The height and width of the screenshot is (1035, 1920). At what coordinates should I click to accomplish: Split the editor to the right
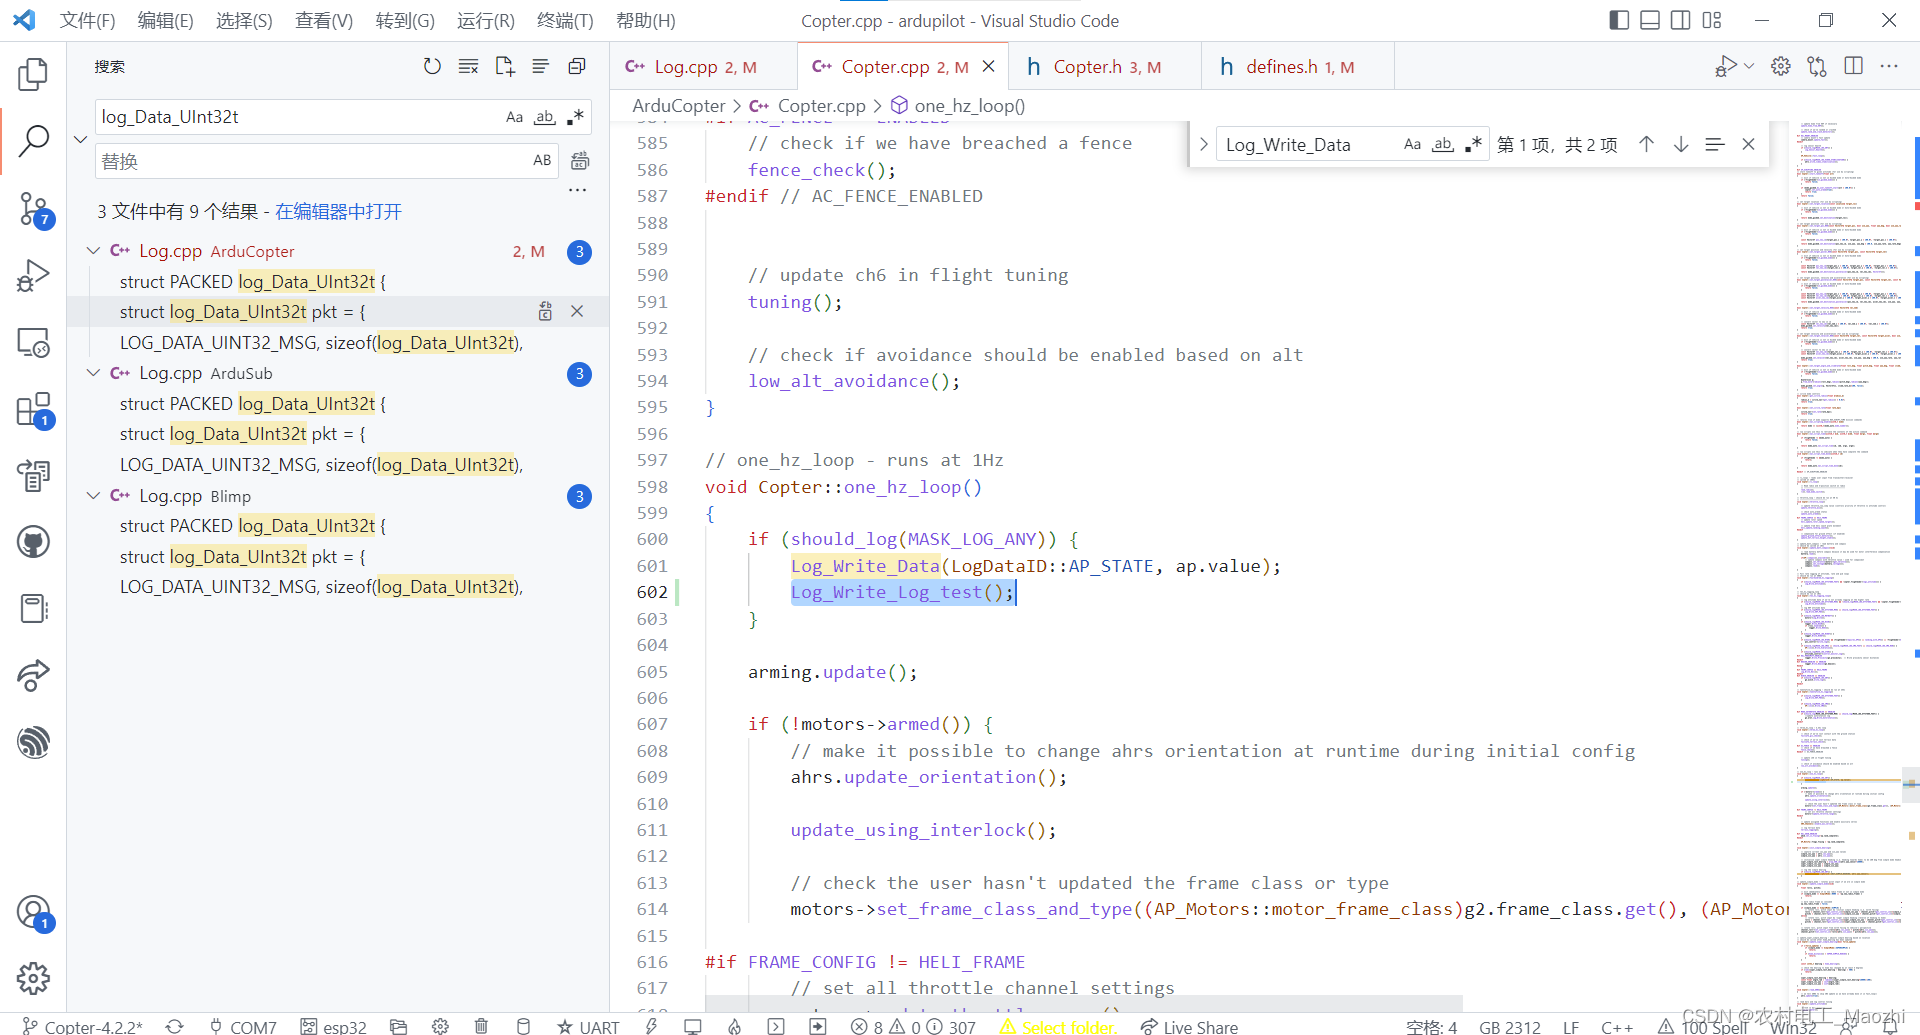pos(1853,66)
